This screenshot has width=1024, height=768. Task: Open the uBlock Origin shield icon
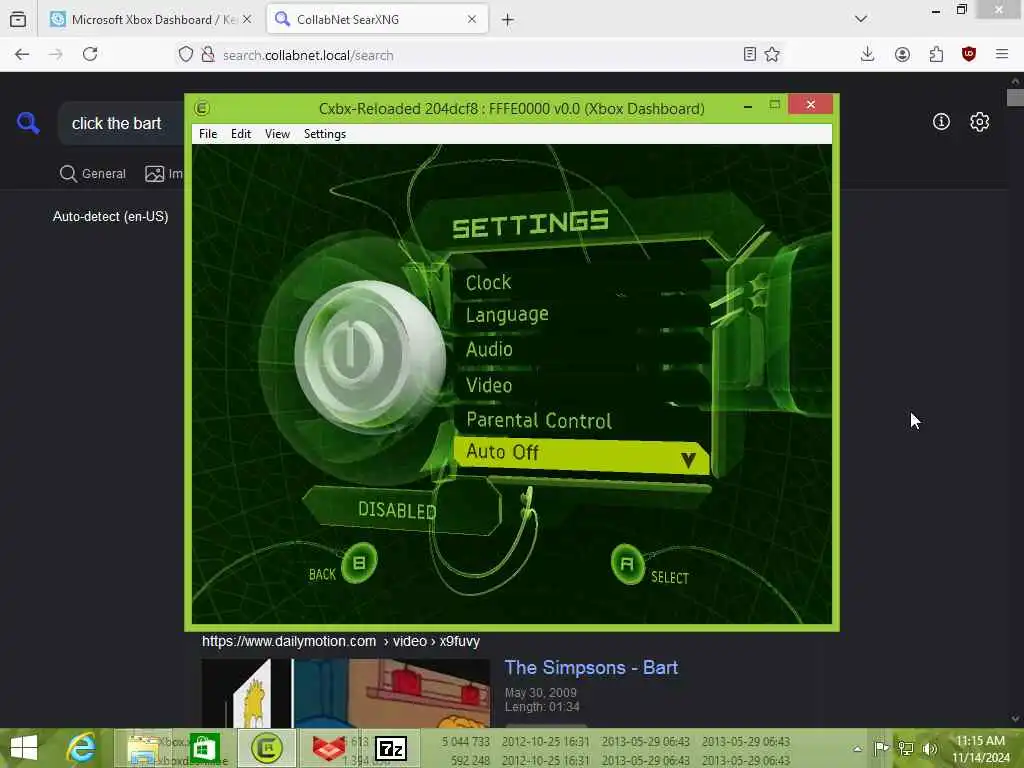[x=968, y=55]
